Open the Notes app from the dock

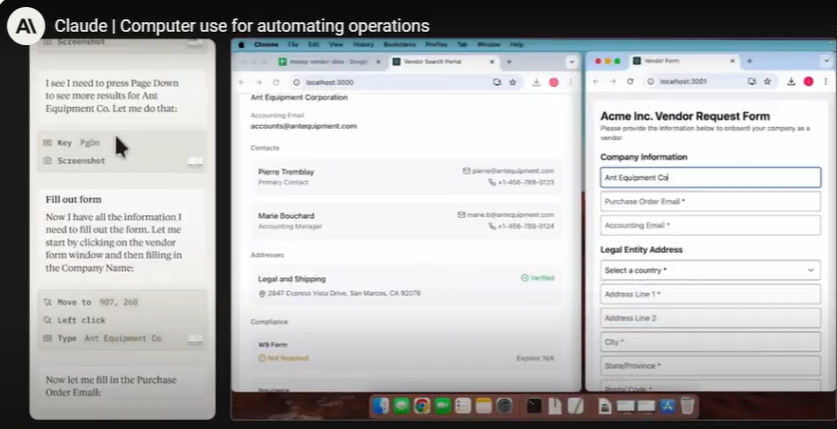coord(484,406)
